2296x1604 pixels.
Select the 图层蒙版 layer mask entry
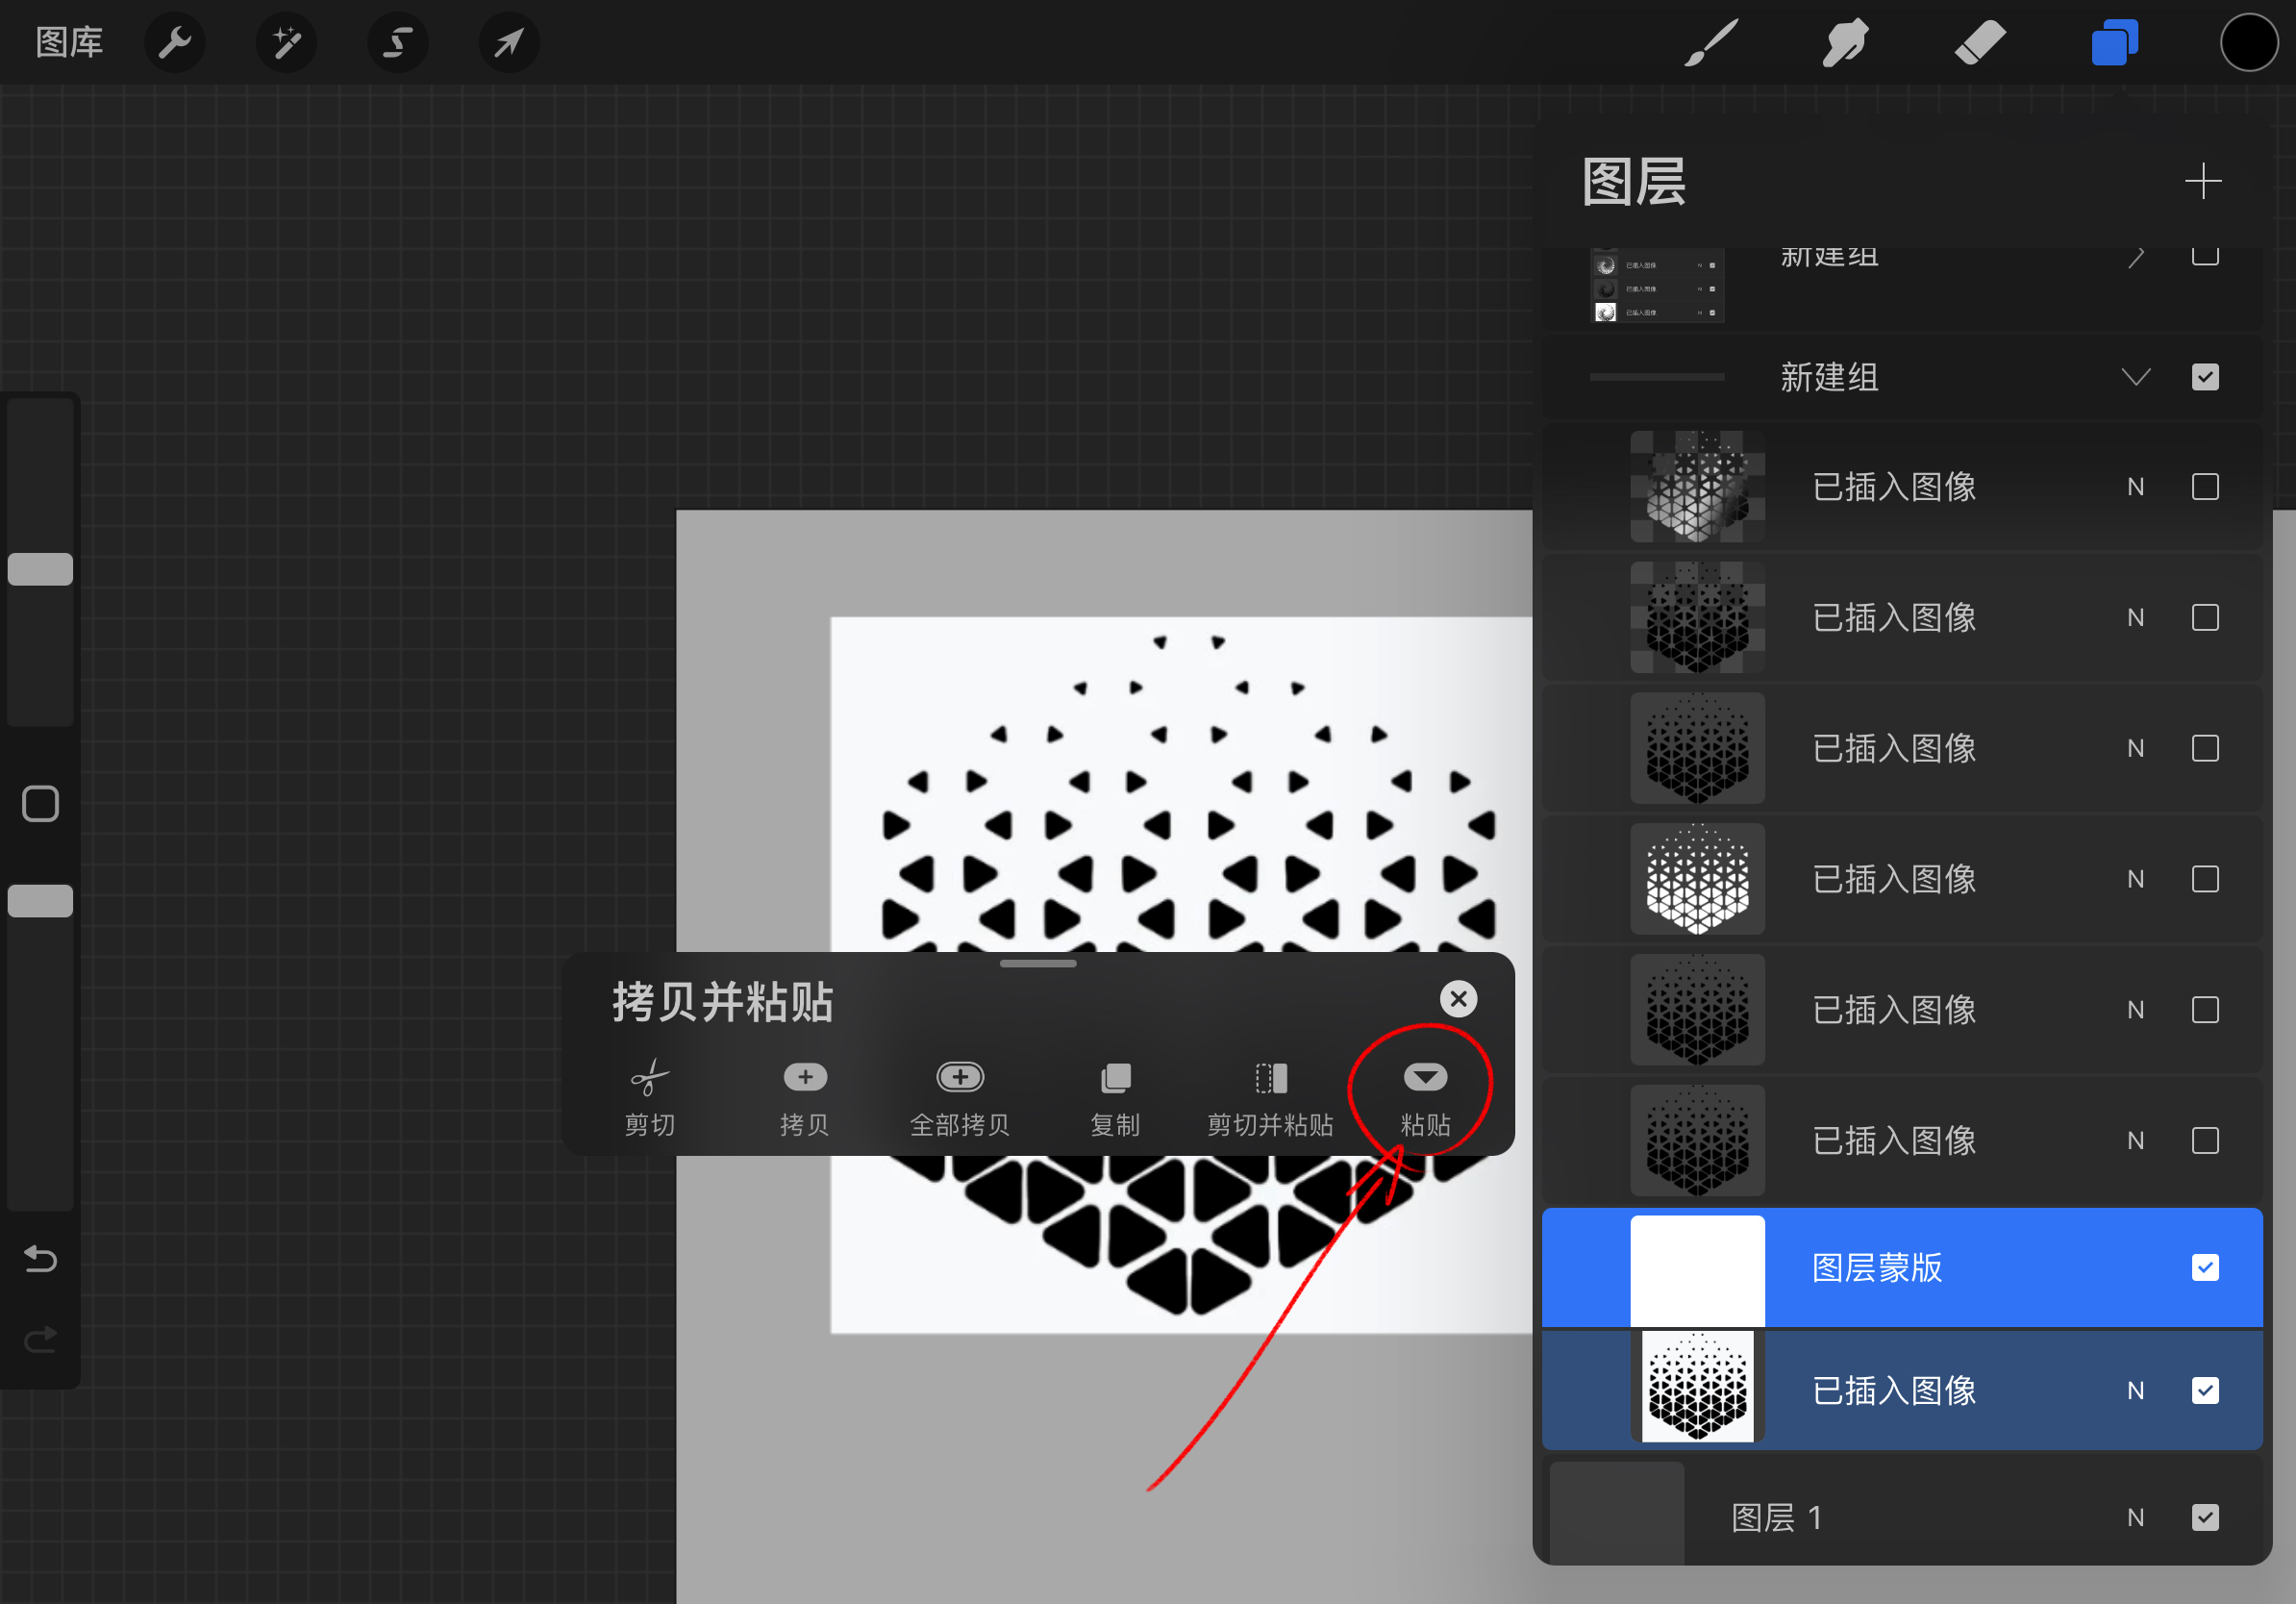[1877, 1268]
